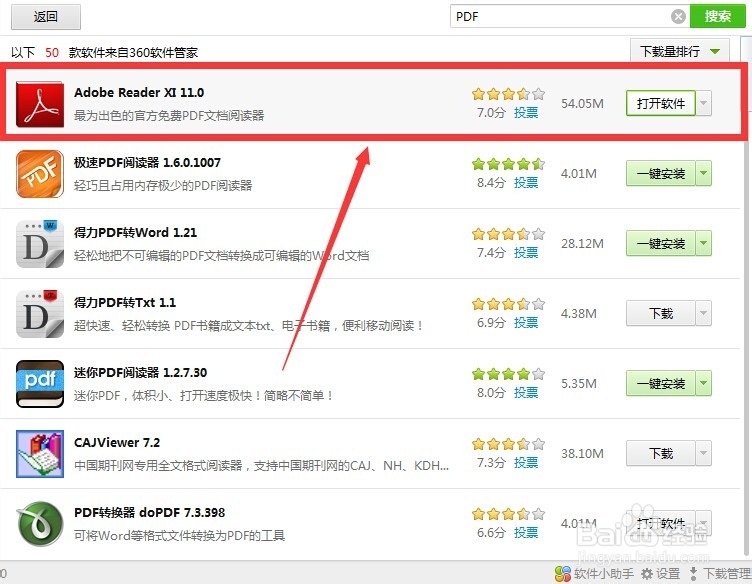Click the 38.10M size value
The height and width of the screenshot is (584, 752).
(x=582, y=454)
